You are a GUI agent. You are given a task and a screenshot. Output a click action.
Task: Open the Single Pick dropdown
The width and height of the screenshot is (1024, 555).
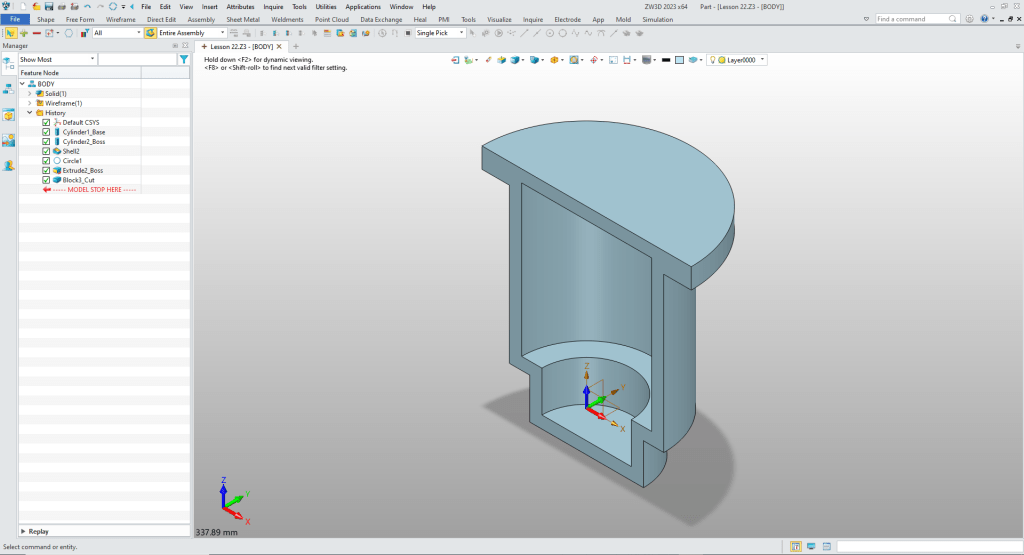pos(440,33)
